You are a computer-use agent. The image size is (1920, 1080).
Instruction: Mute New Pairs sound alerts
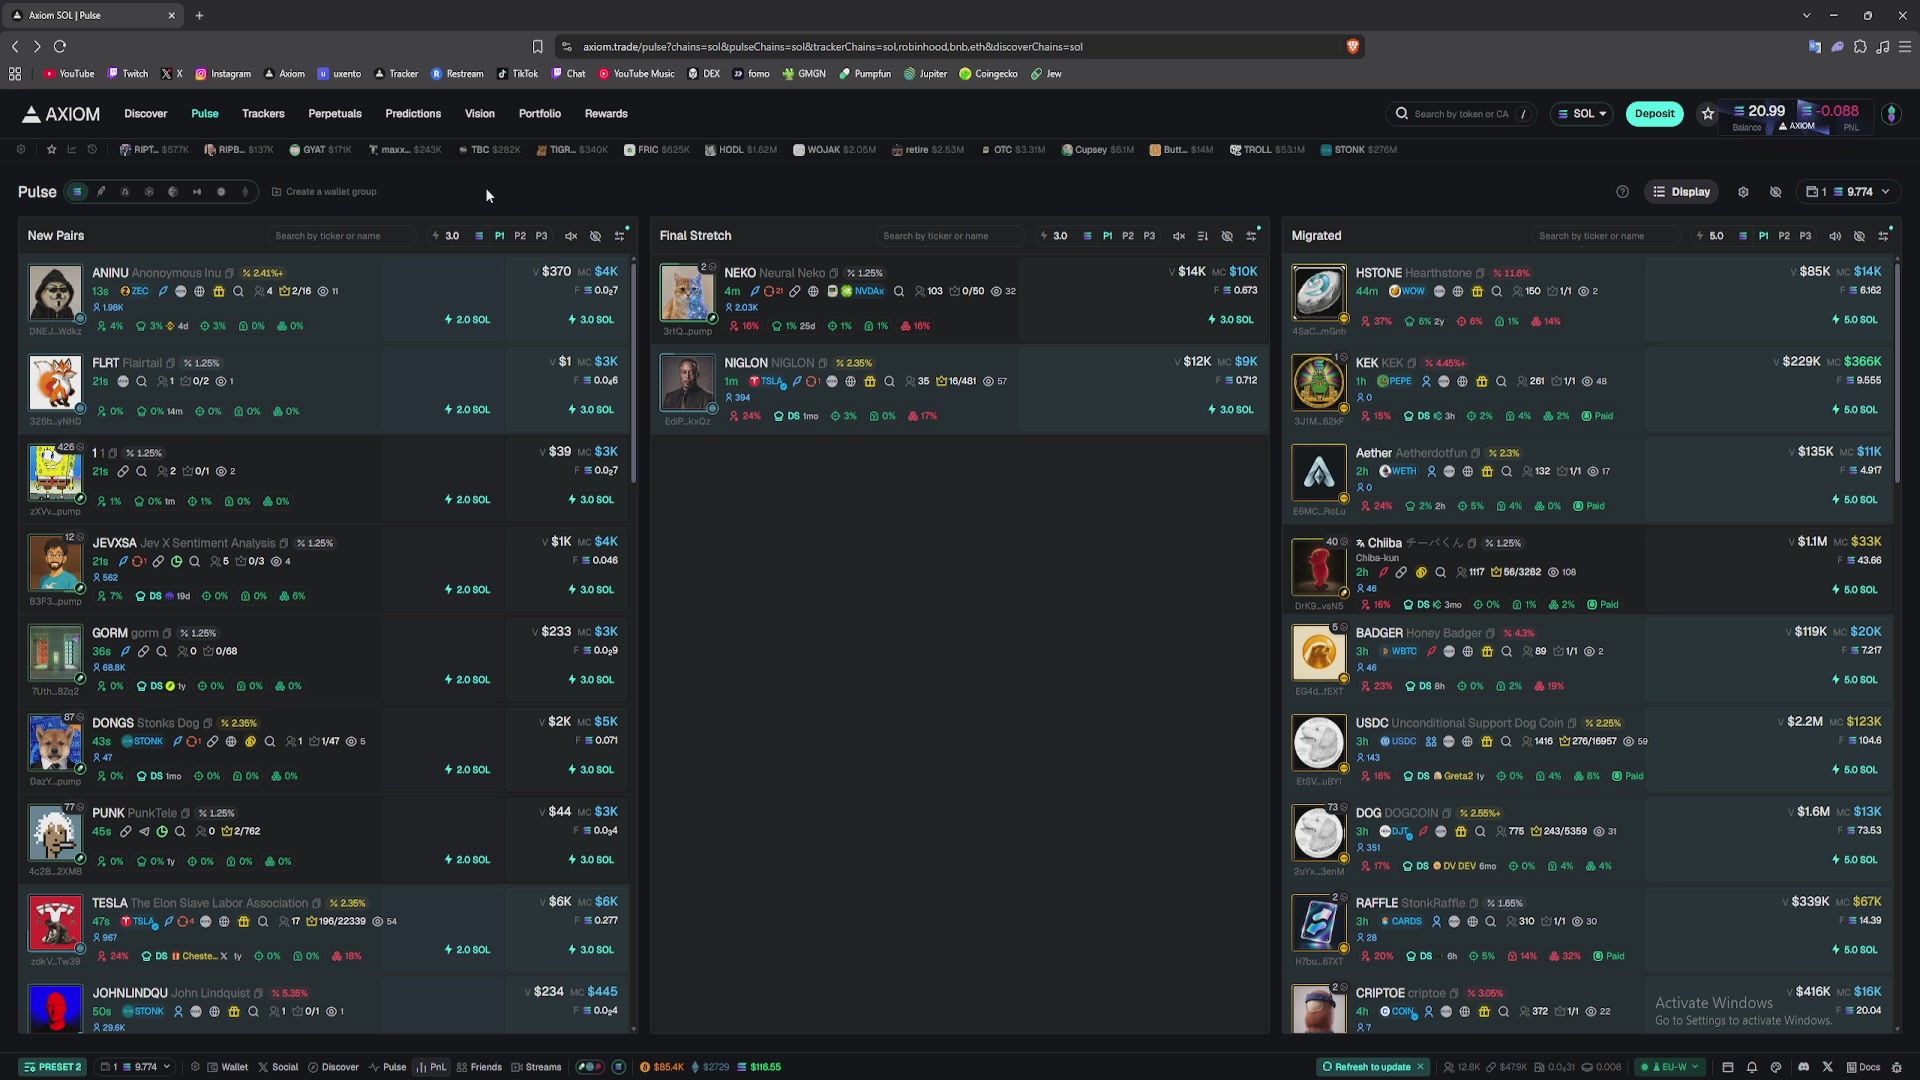tap(571, 236)
